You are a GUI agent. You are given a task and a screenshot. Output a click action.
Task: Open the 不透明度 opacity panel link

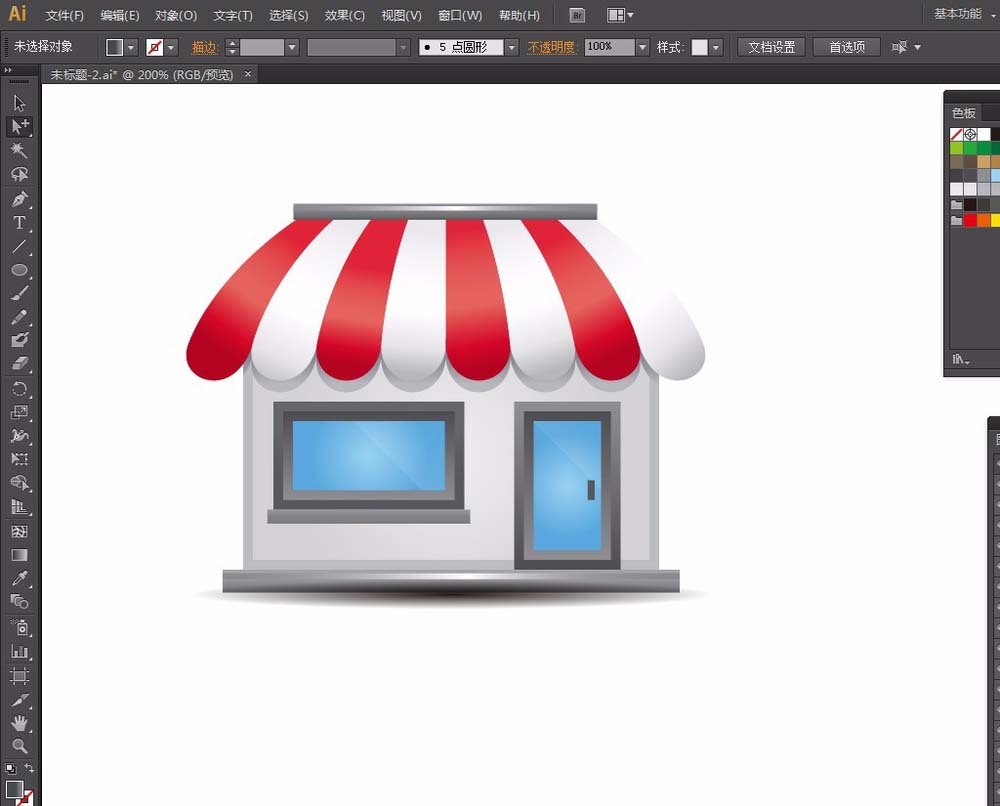click(551, 47)
